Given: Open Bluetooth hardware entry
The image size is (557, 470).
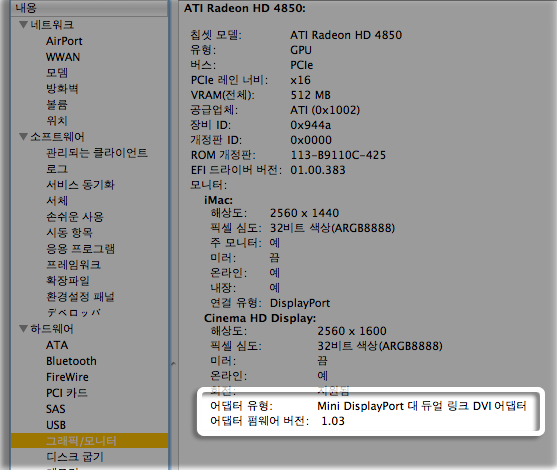Looking at the screenshot, I should point(71,361).
